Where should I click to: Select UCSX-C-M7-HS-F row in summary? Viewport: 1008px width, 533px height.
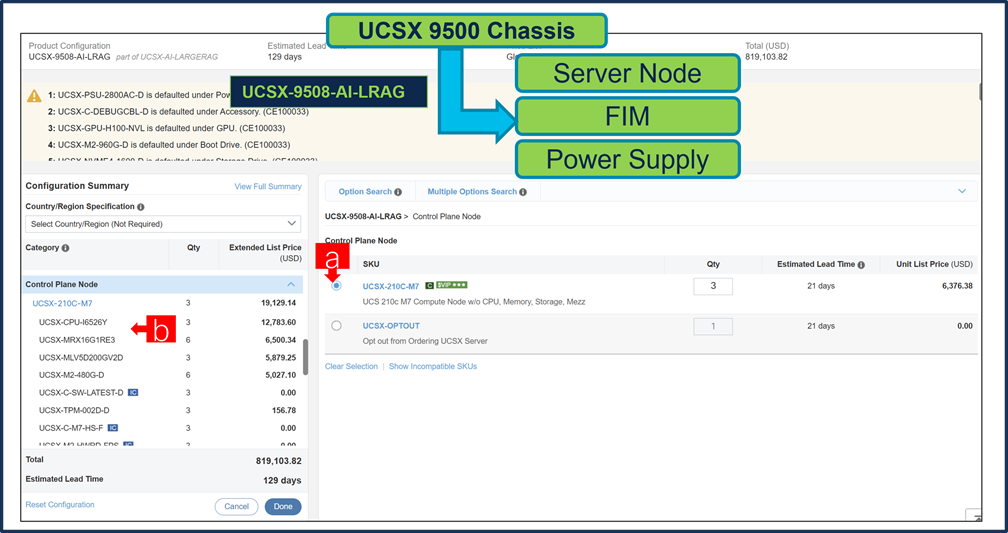(x=163, y=428)
